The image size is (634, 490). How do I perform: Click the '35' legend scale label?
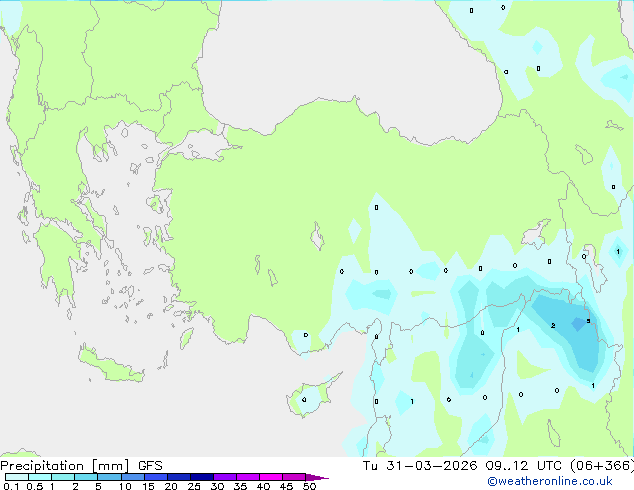pos(241,486)
